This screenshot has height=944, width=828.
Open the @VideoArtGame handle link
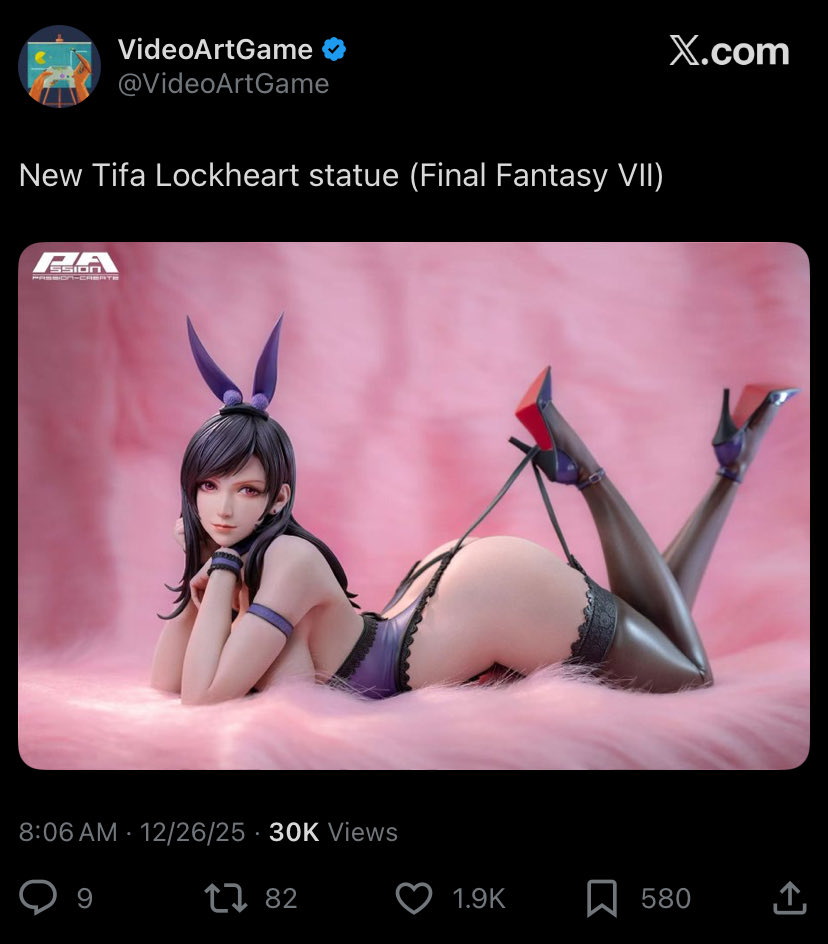(x=223, y=84)
